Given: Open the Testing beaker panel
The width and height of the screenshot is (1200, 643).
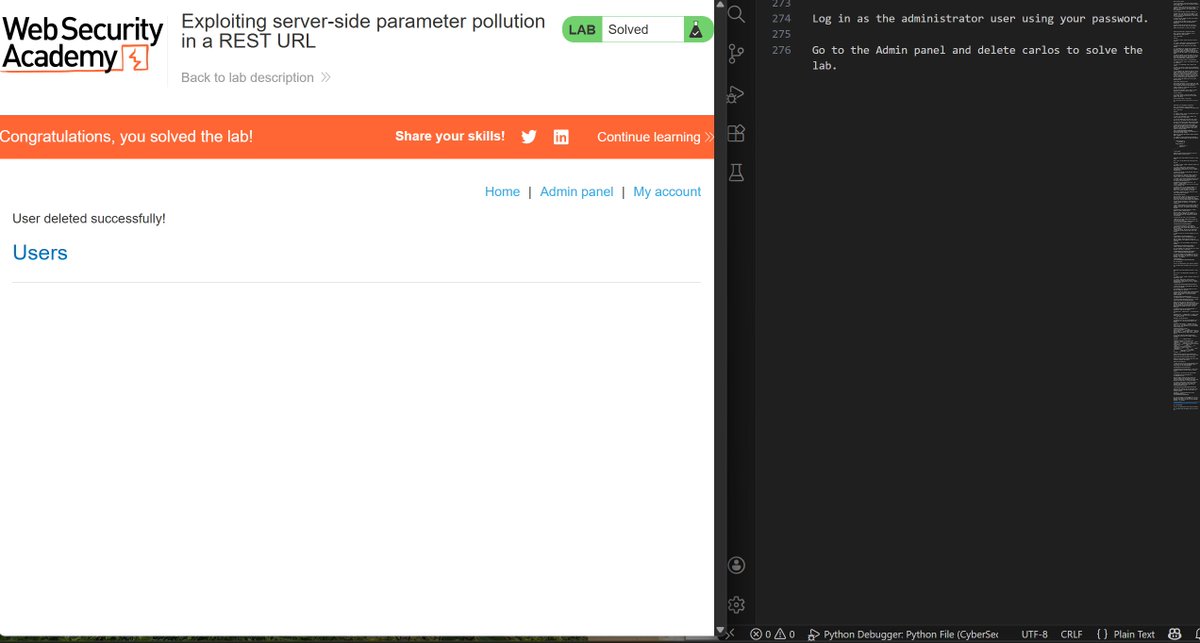Looking at the screenshot, I should point(736,171).
